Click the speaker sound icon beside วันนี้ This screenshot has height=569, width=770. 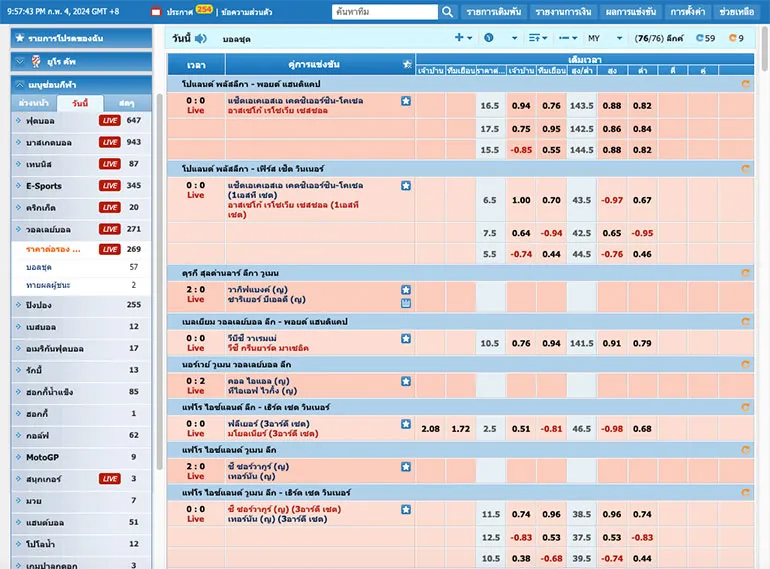click(201, 38)
